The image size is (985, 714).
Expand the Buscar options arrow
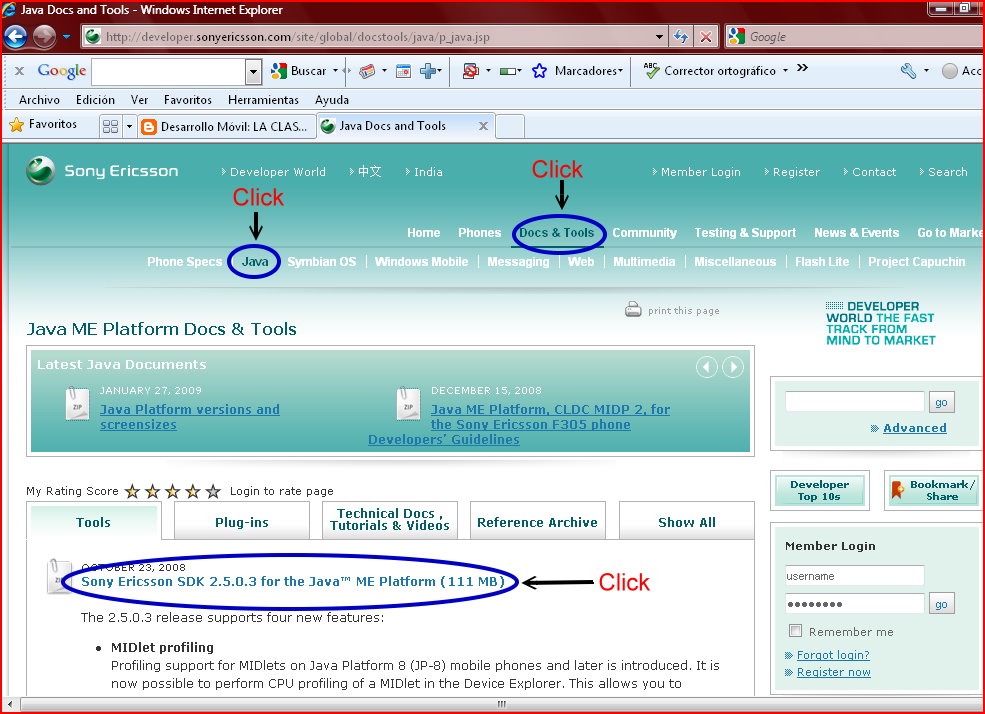(x=335, y=70)
